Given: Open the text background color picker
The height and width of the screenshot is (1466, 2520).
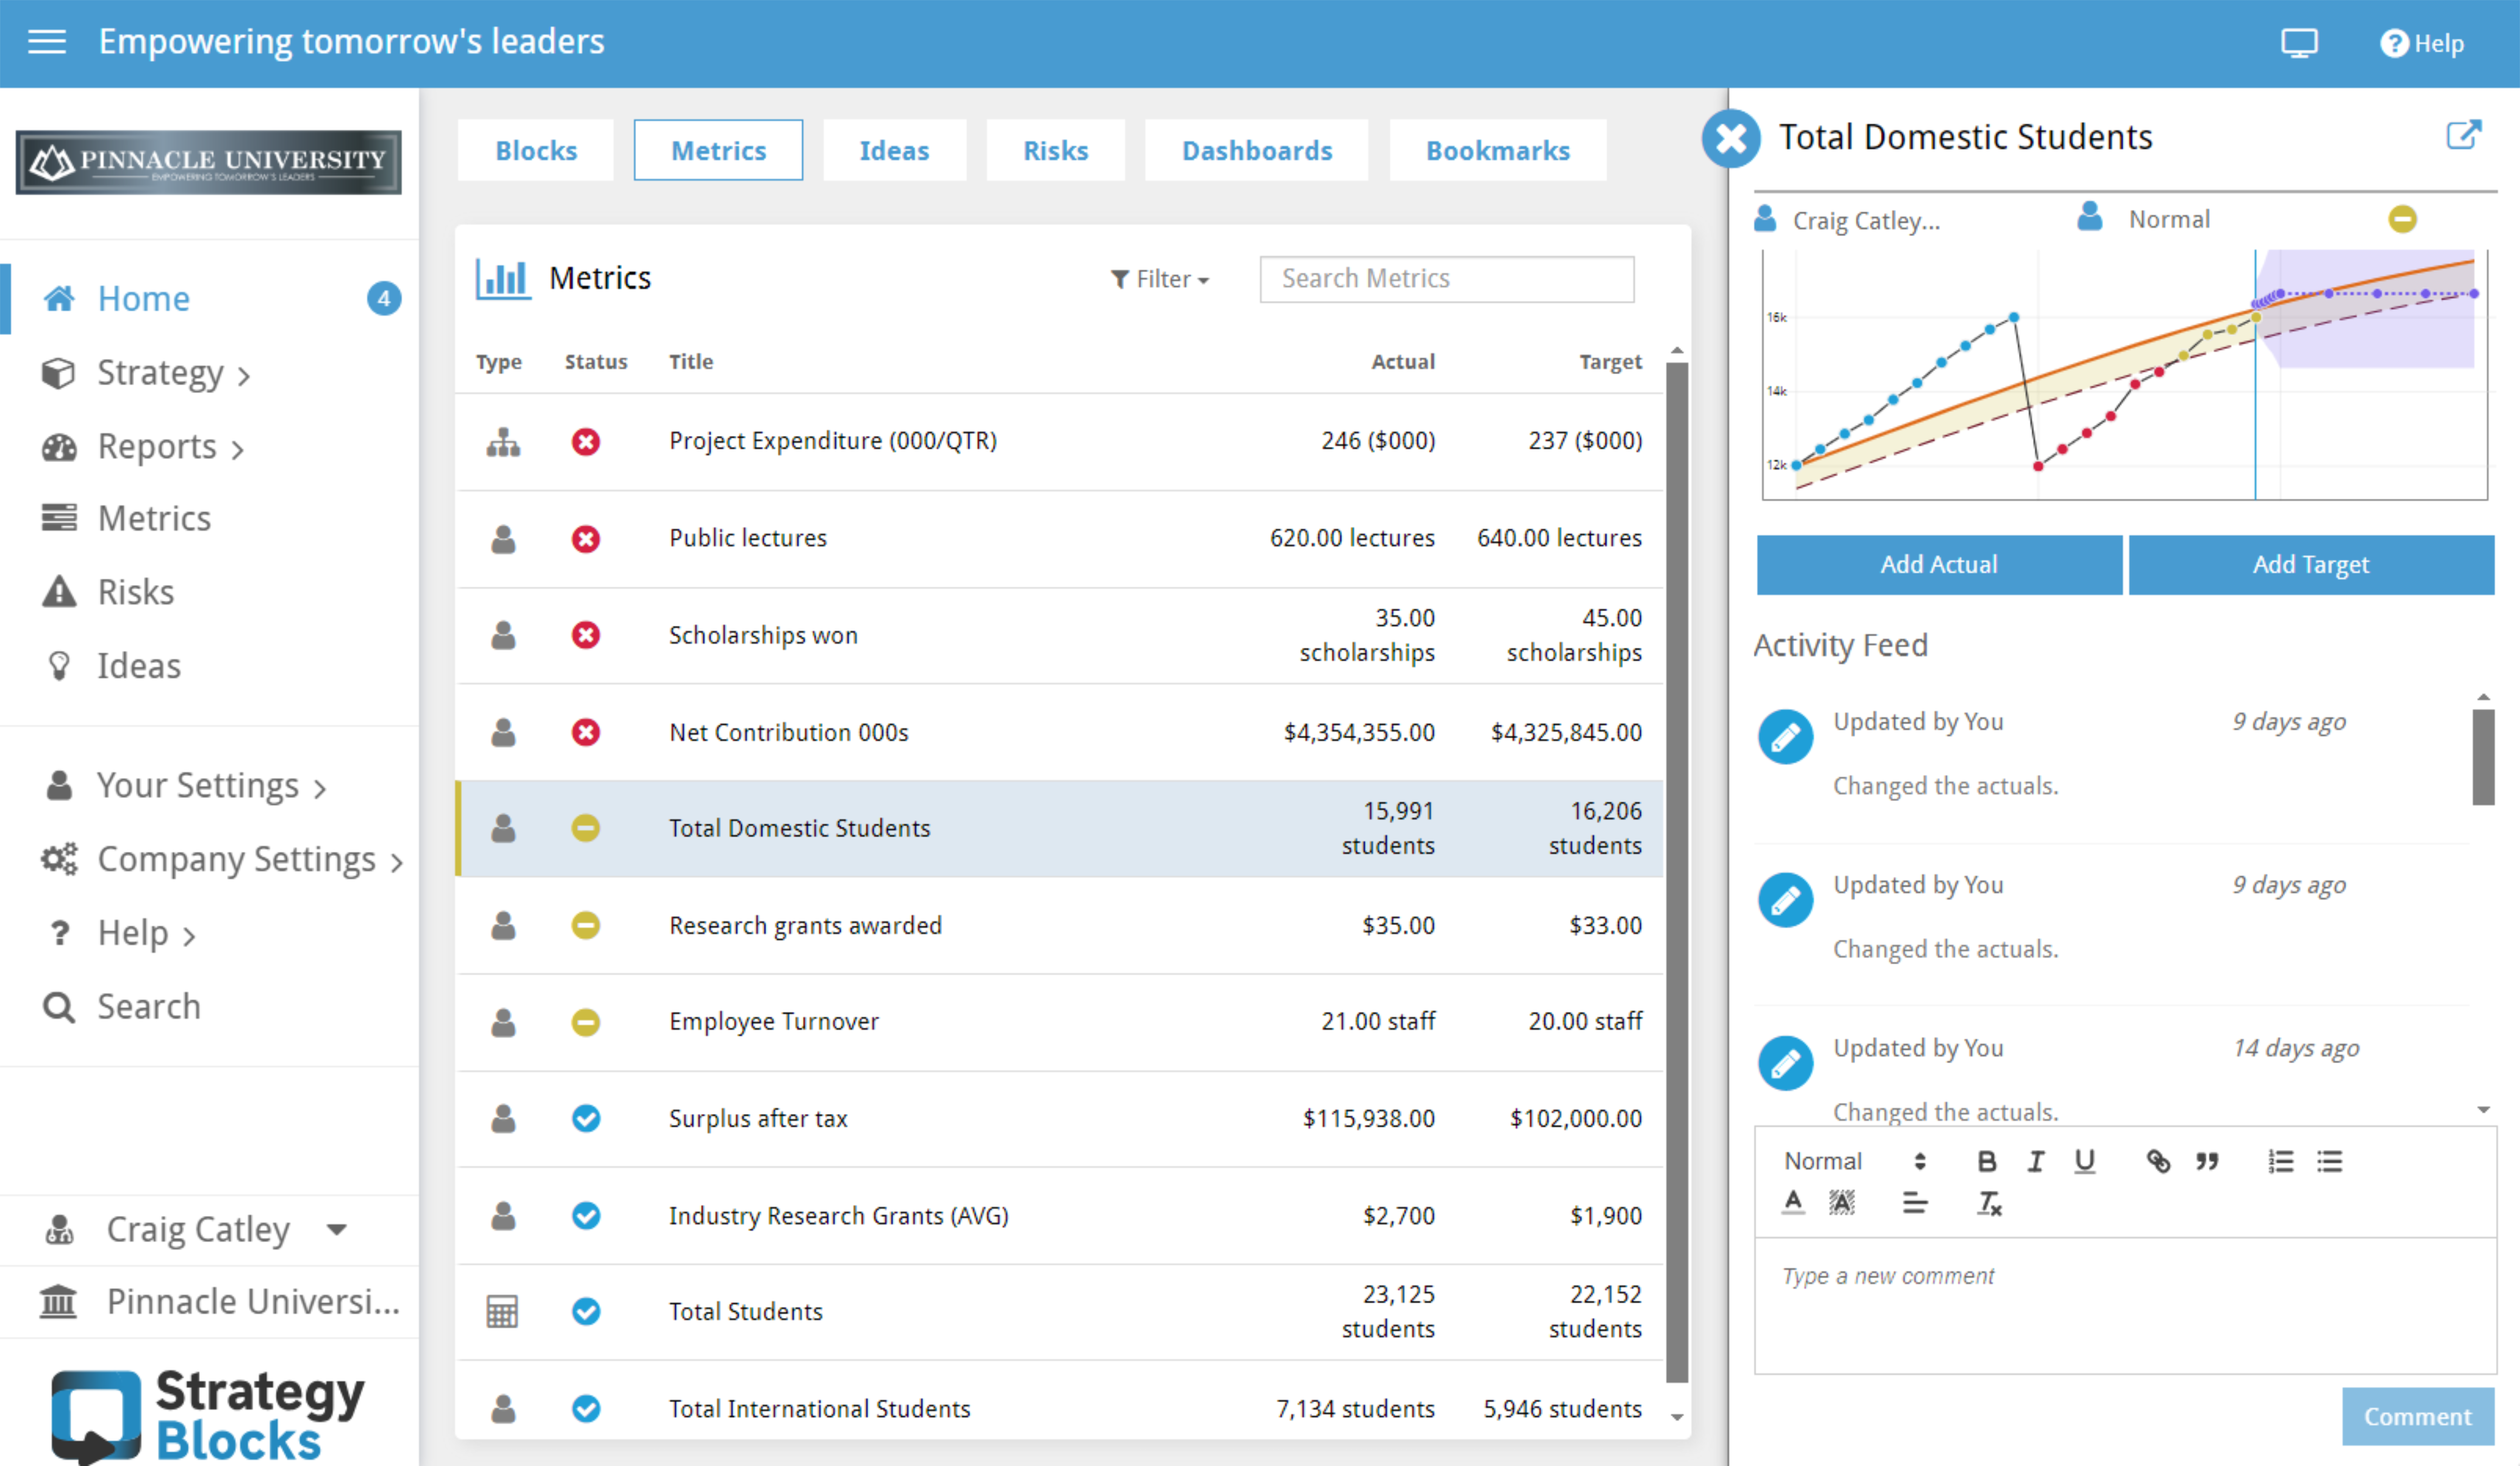Looking at the screenshot, I should click(x=1842, y=1202).
